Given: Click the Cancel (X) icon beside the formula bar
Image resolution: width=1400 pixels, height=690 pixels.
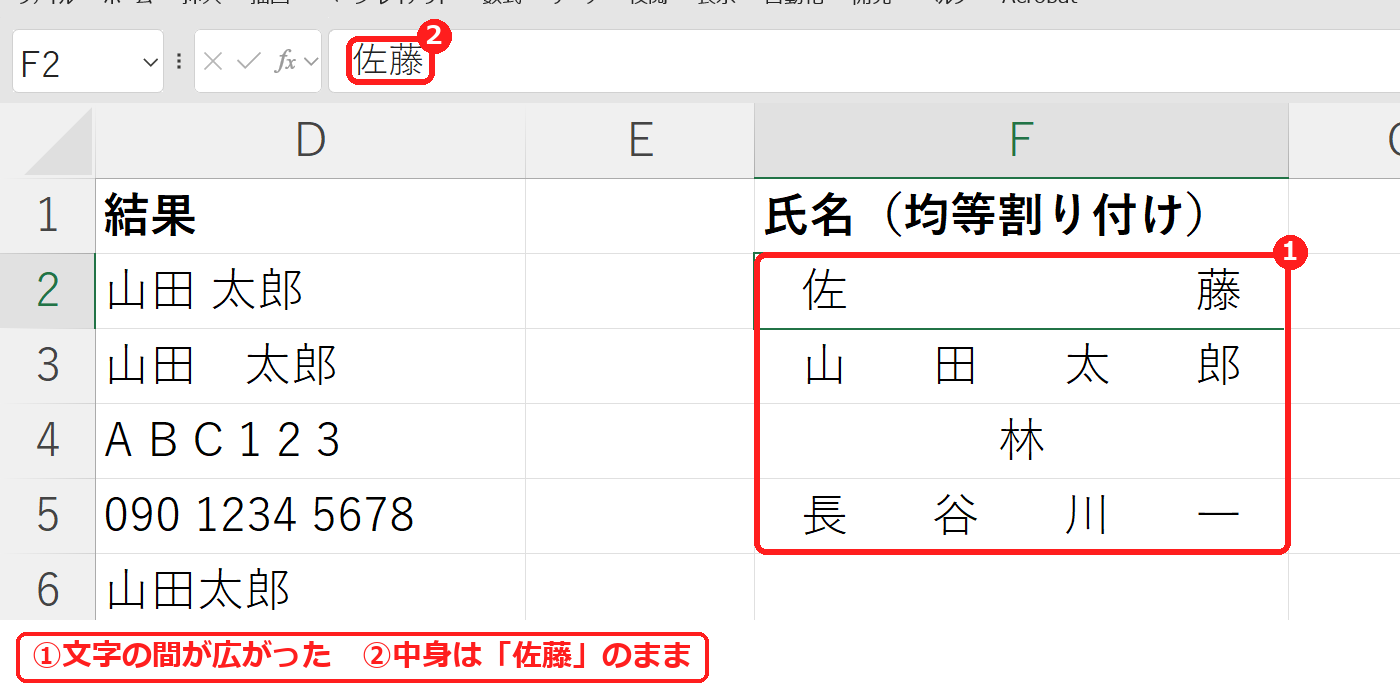Looking at the screenshot, I should [x=212, y=62].
